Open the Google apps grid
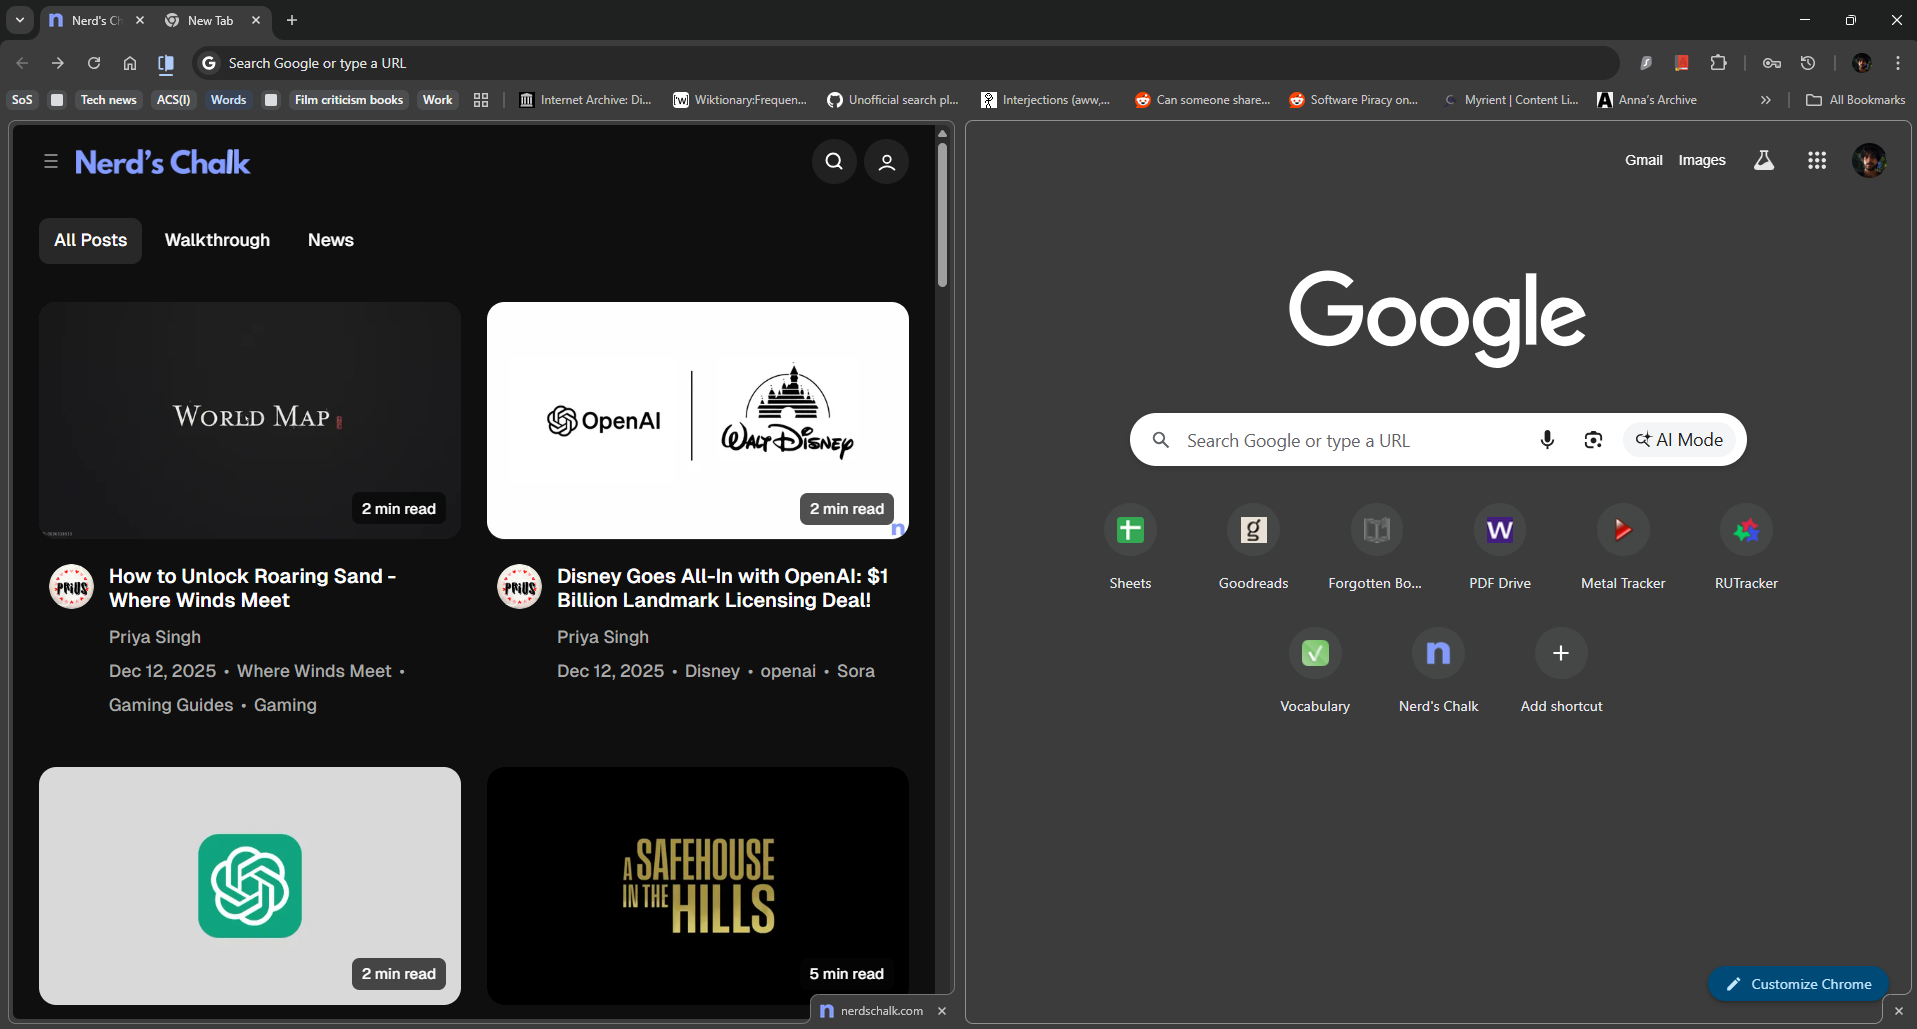Screen dimensions: 1917x1029 tap(1817, 160)
